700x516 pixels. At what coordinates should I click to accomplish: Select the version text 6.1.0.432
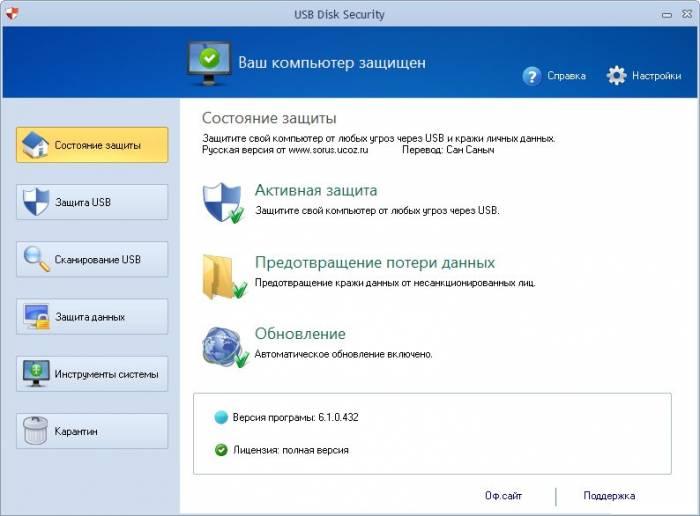(338, 417)
